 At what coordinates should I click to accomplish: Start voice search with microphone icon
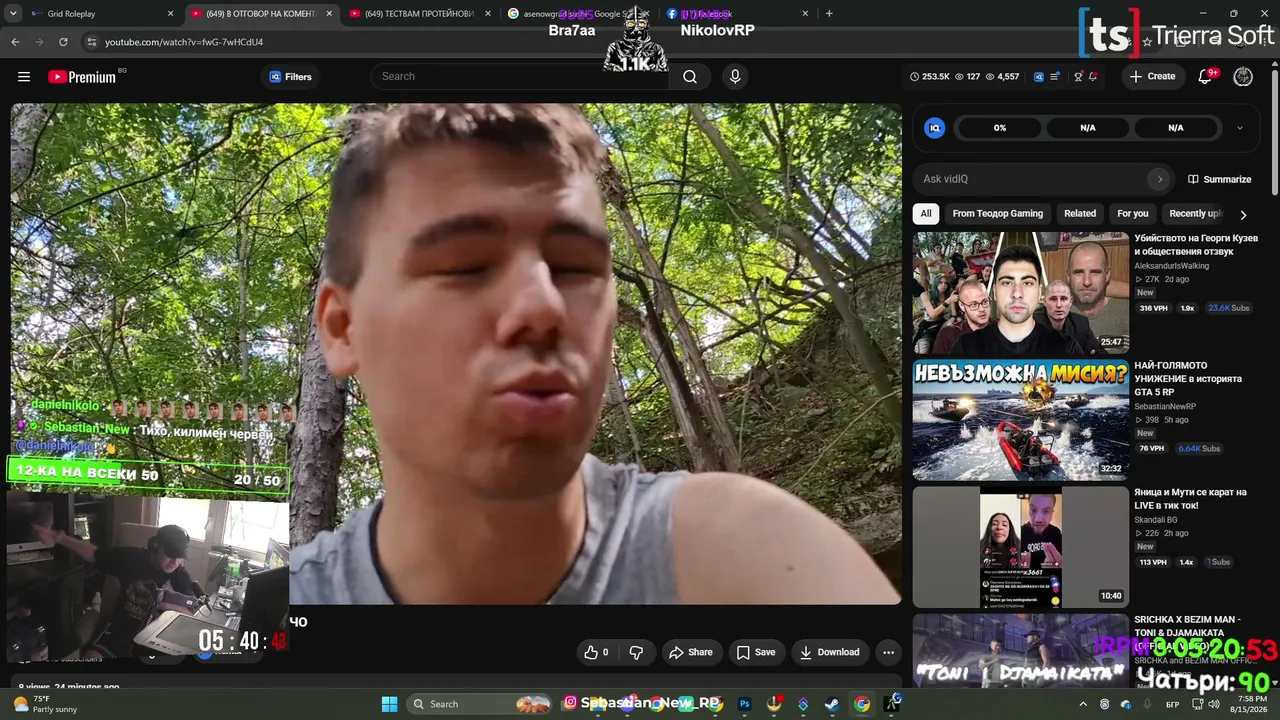tap(735, 77)
